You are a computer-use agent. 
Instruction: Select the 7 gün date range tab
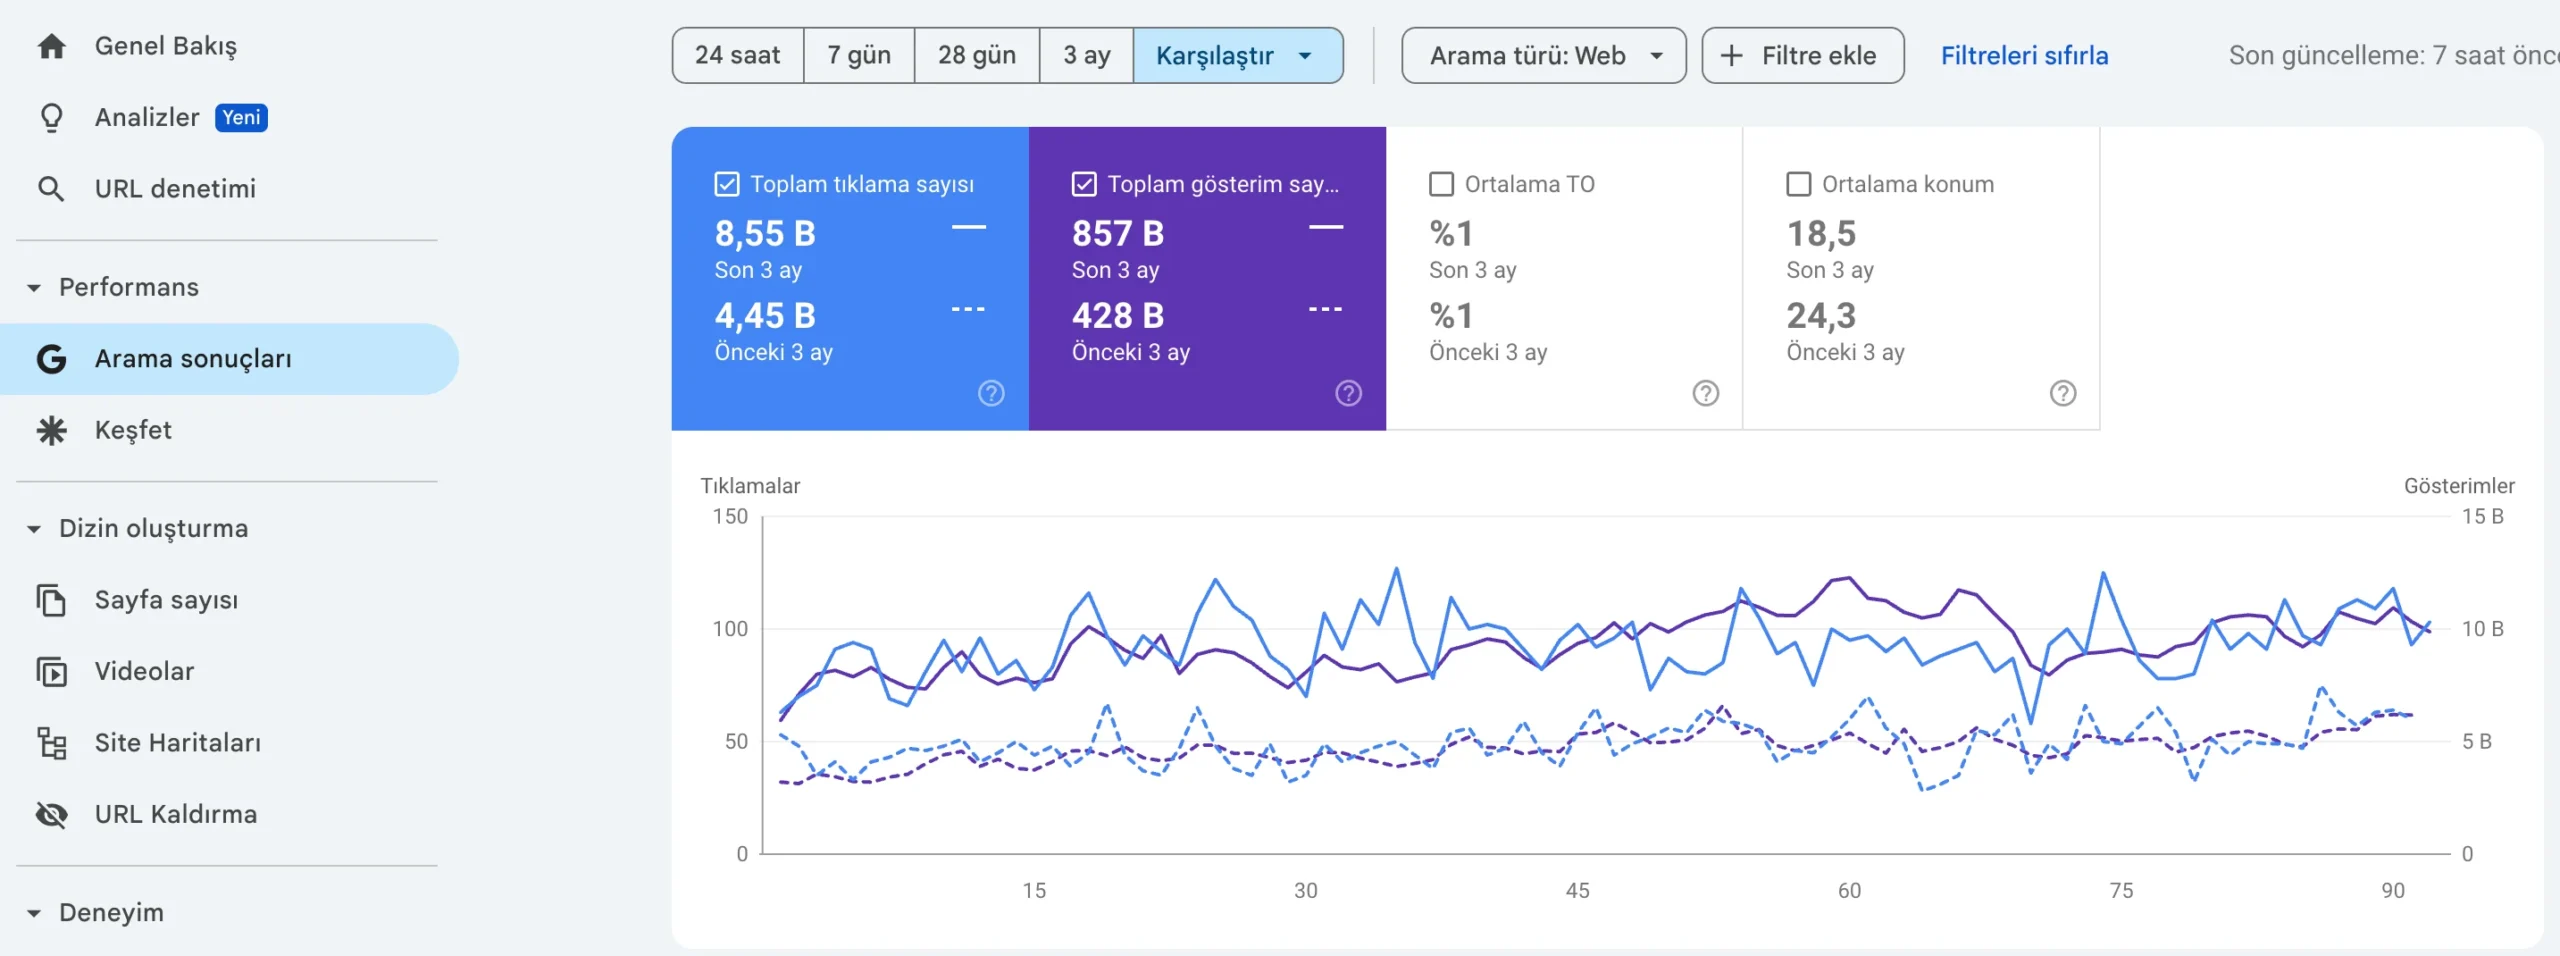coord(858,56)
